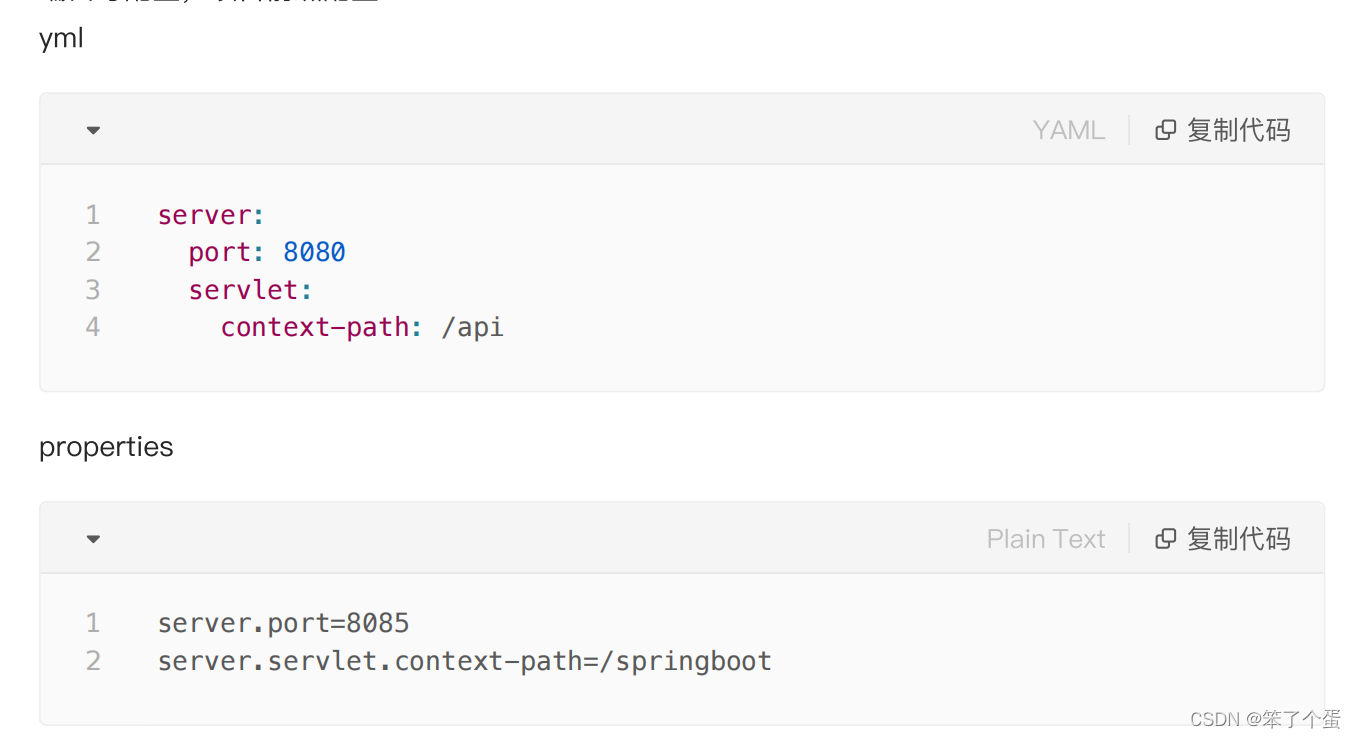Viewport: 1356px width, 739px height.
Task: Collapse the properties code block with its triangle
Action: (92, 538)
